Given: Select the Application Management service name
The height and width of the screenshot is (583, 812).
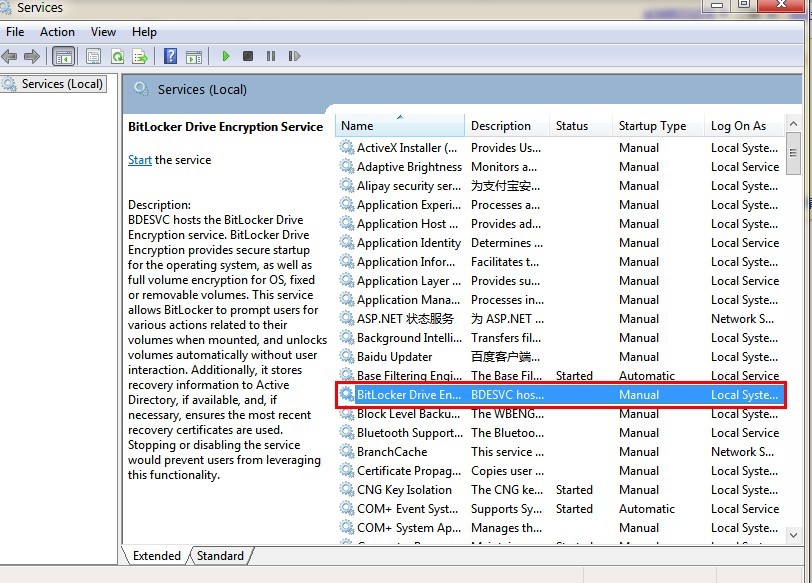Looking at the screenshot, I should (x=408, y=300).
